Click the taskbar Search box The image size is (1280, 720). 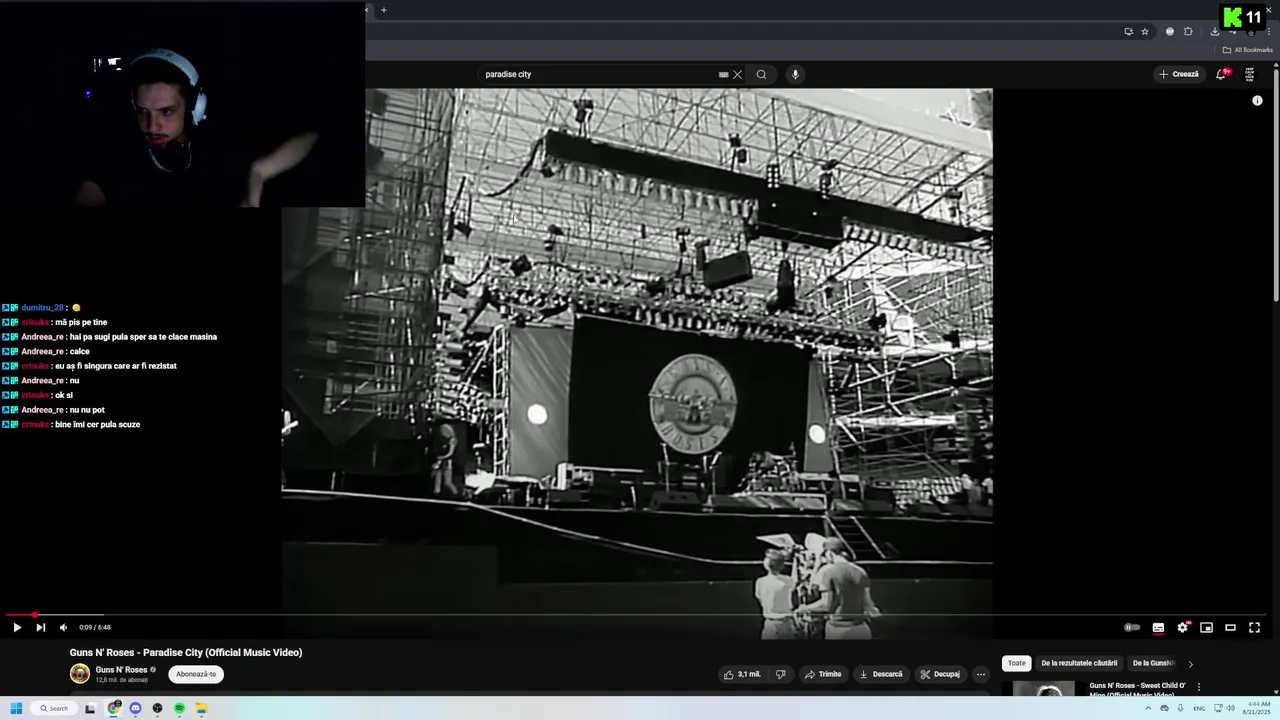tap(54, 708)
